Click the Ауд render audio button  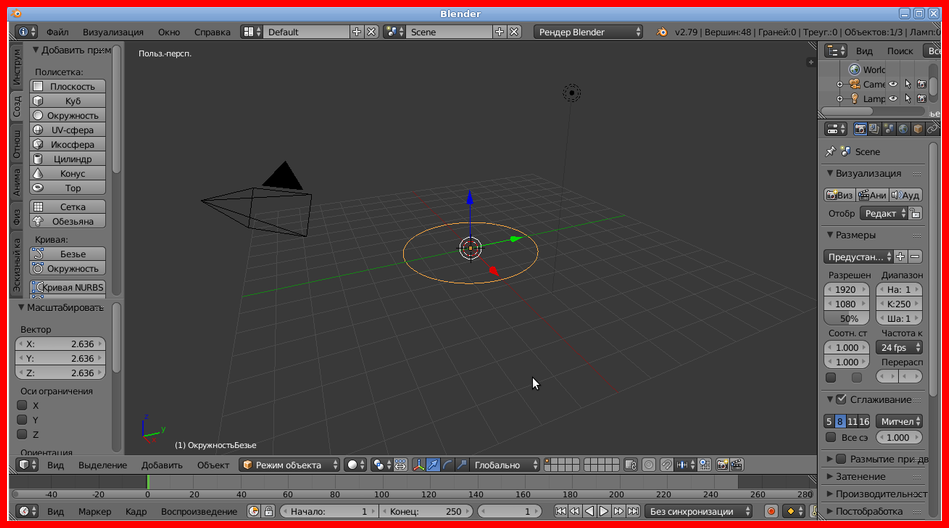pyautogui.click(x=905, y=195)
